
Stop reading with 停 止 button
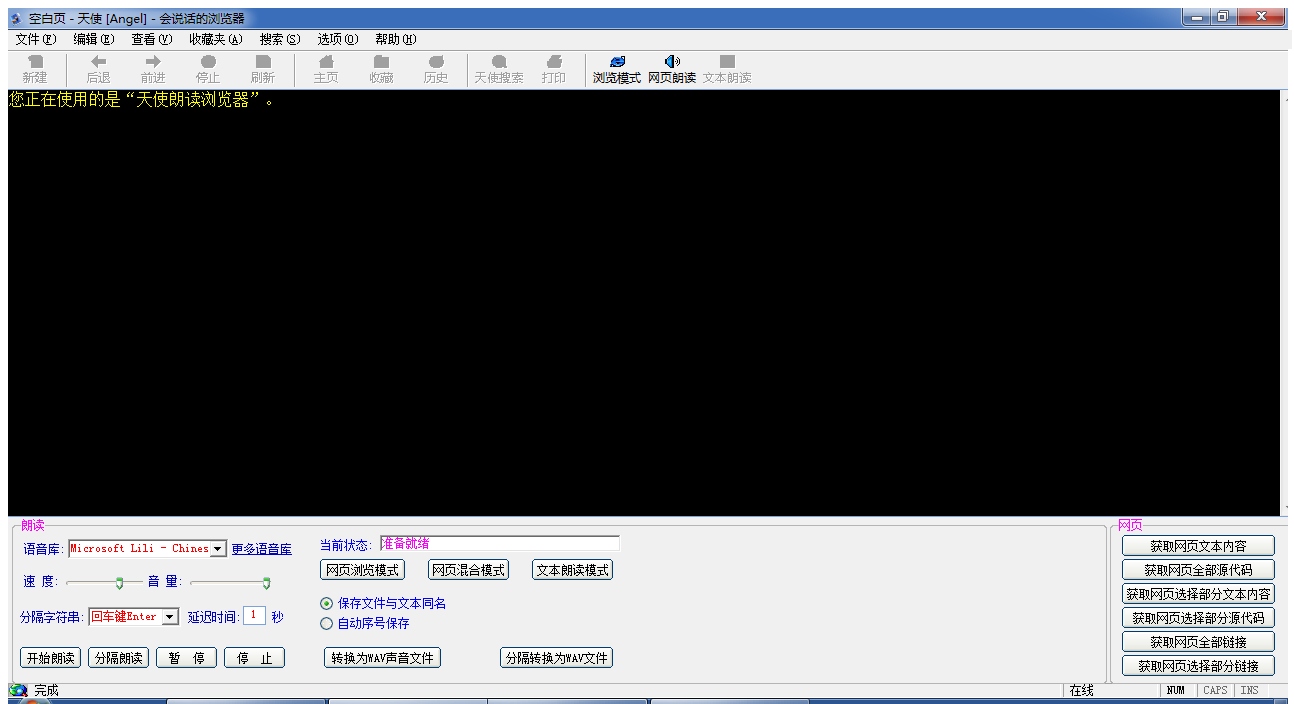point(254,658)
